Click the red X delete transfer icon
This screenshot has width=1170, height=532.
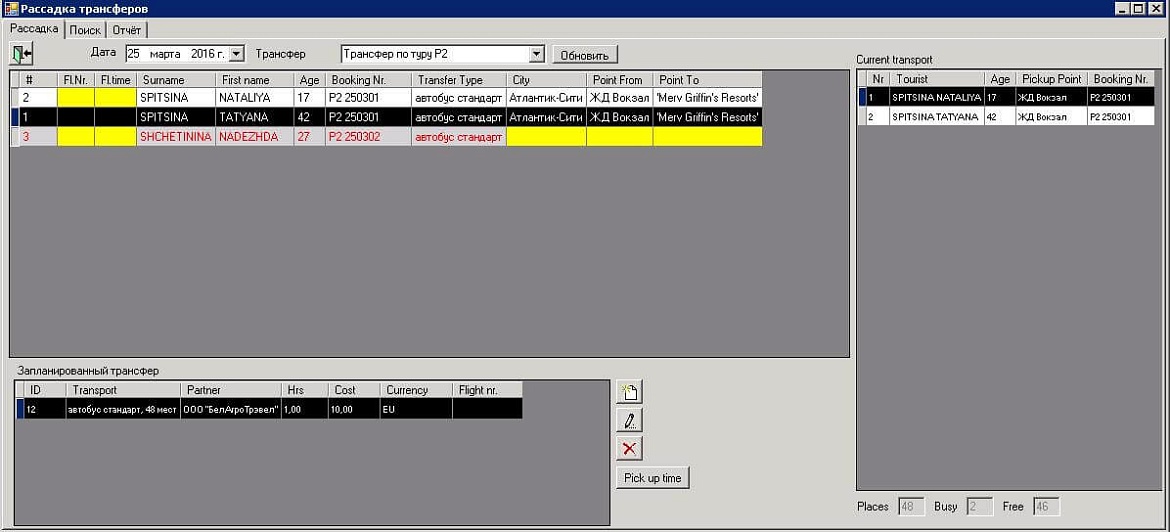pyautogui.click(x=630, y=448)
